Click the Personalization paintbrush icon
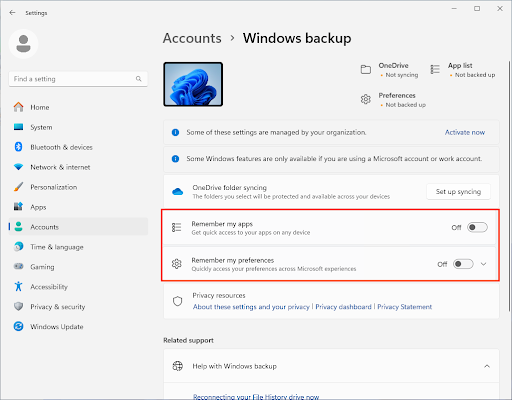Screen dimensions: 512x400 [x=19, y=187]
